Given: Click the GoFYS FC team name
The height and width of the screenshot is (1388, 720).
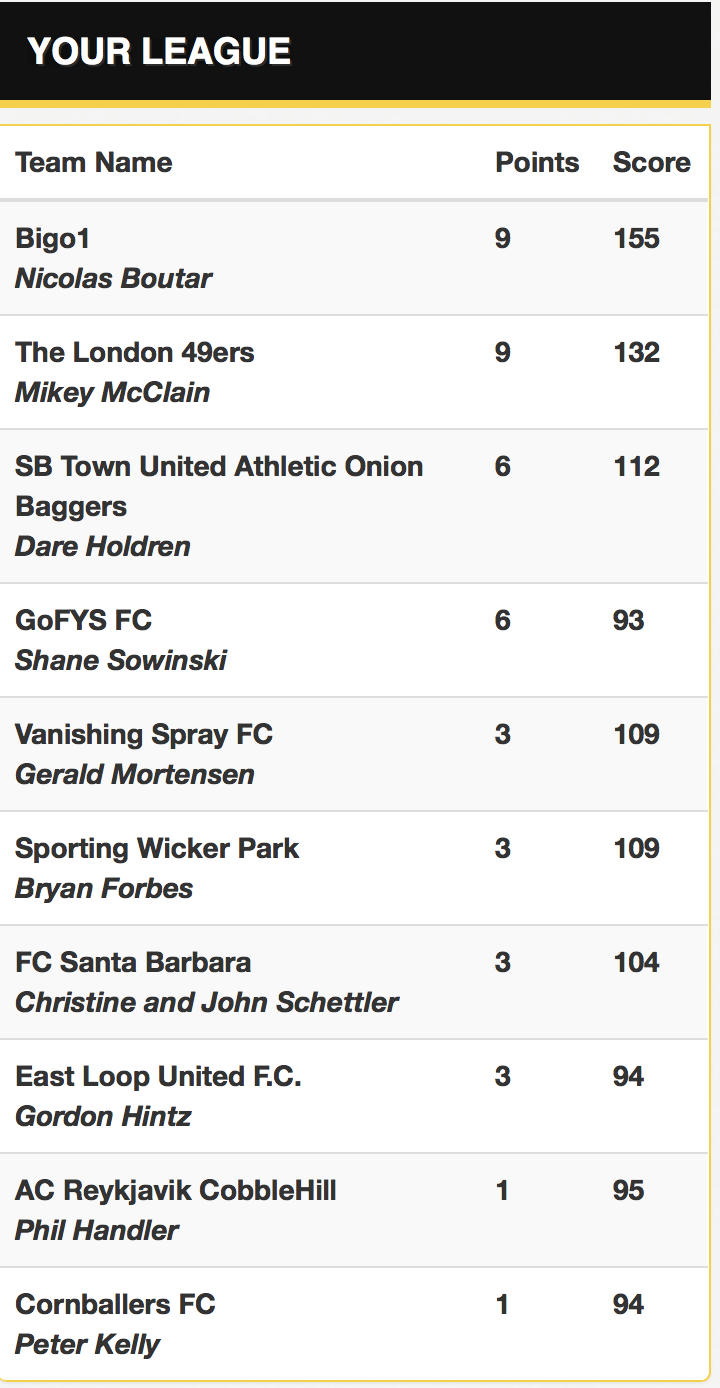Looking at the screenshot, I should [x=83, y=621].
